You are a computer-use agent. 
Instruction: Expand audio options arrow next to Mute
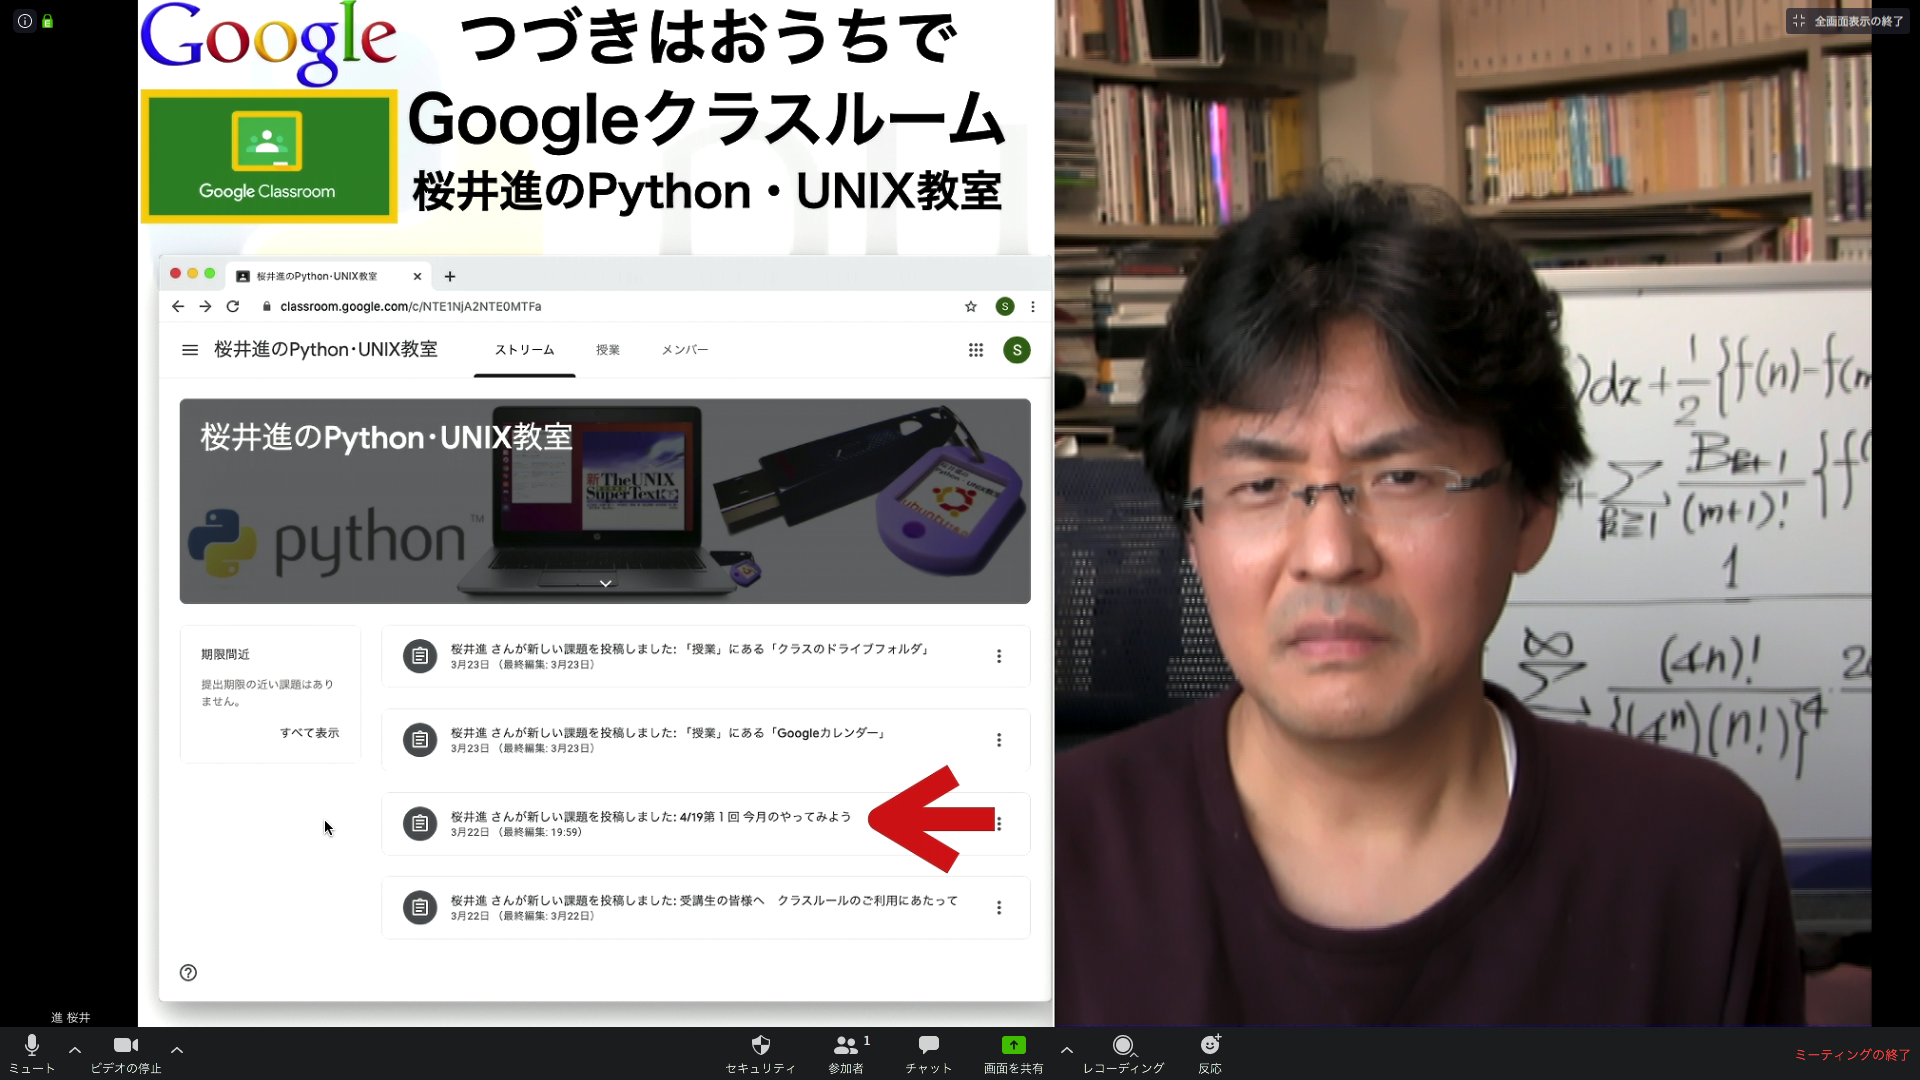[x=75, y=1050]
